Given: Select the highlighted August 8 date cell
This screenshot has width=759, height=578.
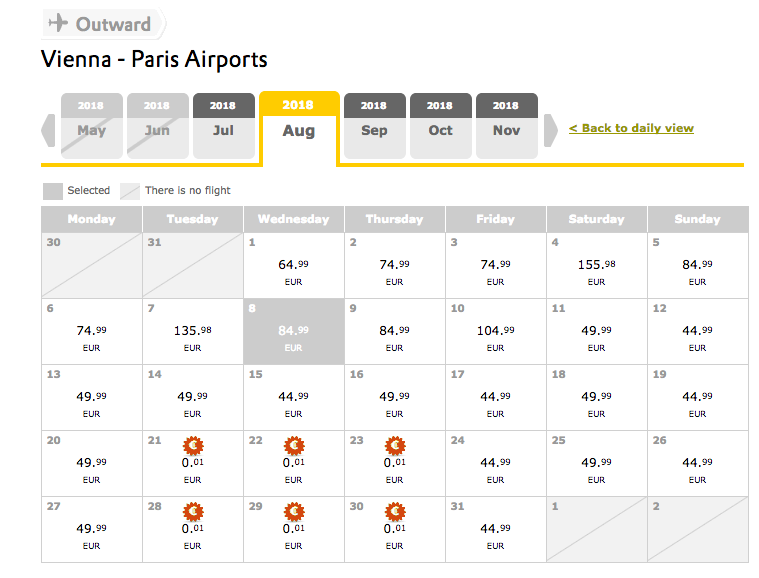Looking at the screenshot, I should [x=294, y=331].
